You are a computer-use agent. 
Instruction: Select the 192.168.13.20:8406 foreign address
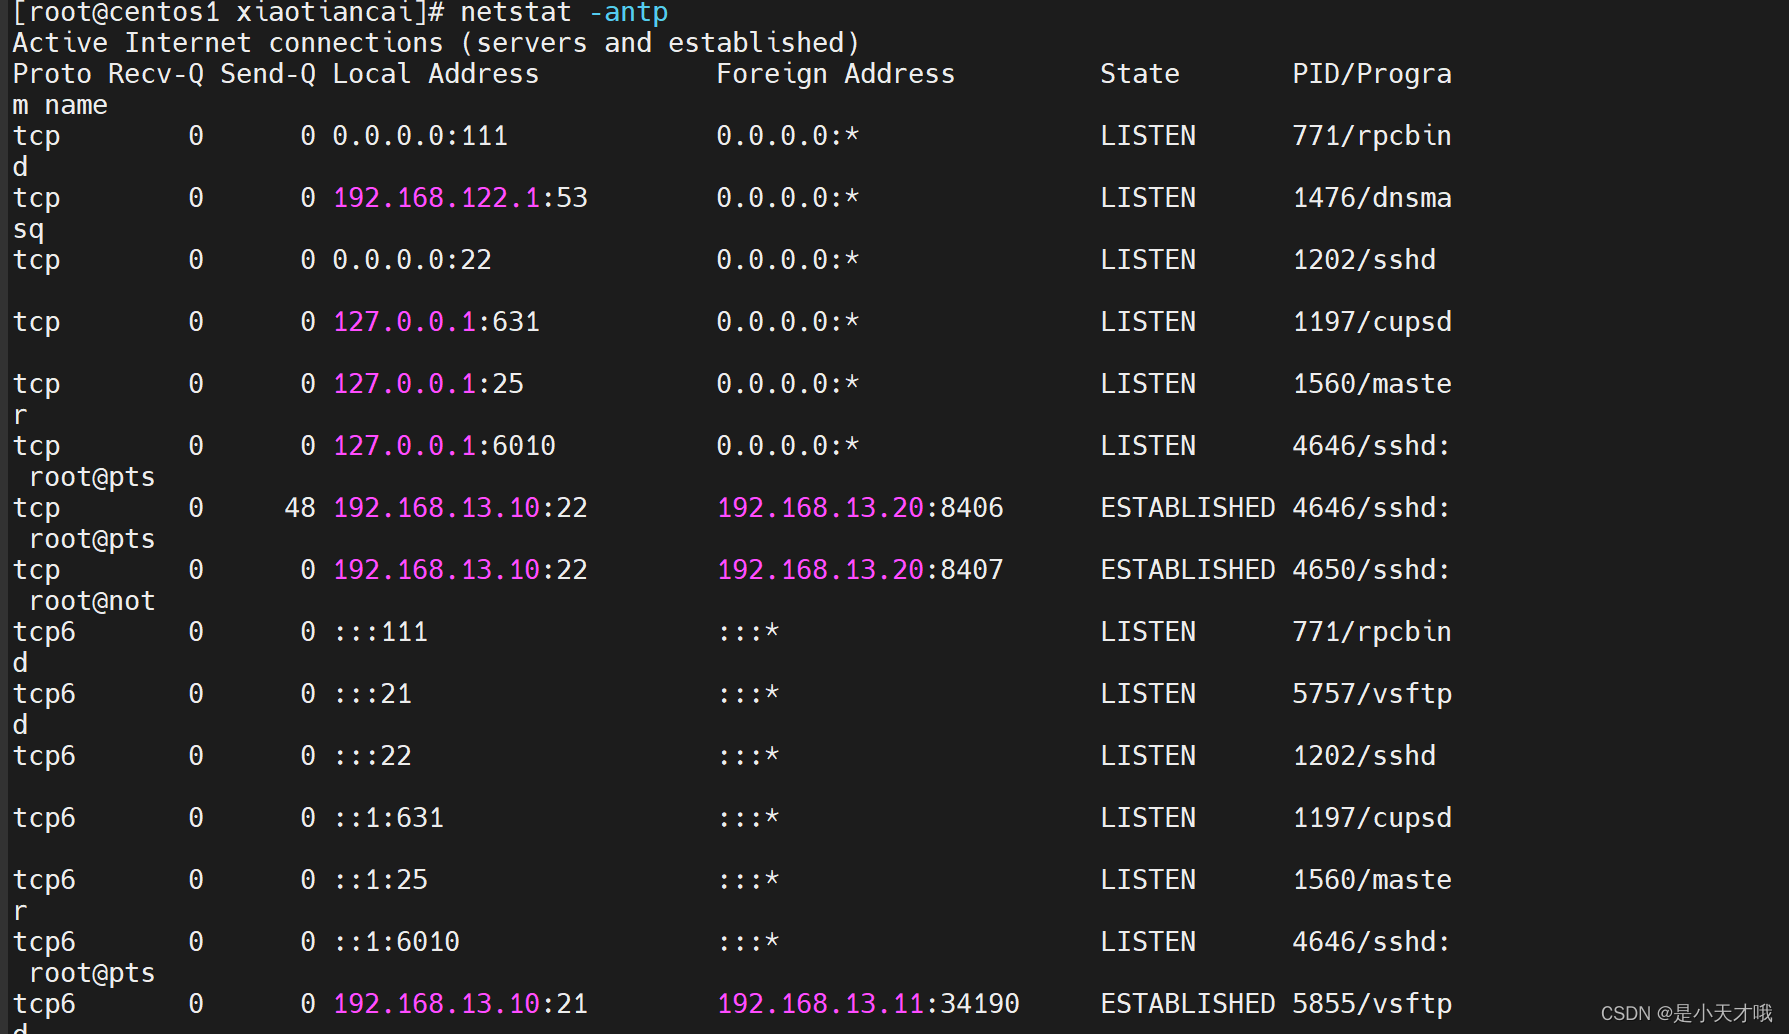(x=859, y=507)
